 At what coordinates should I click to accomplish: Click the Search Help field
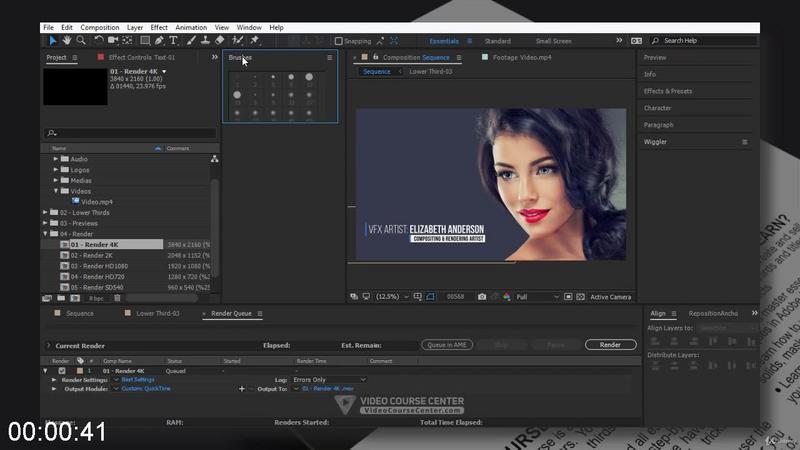(x=703, y=41)
